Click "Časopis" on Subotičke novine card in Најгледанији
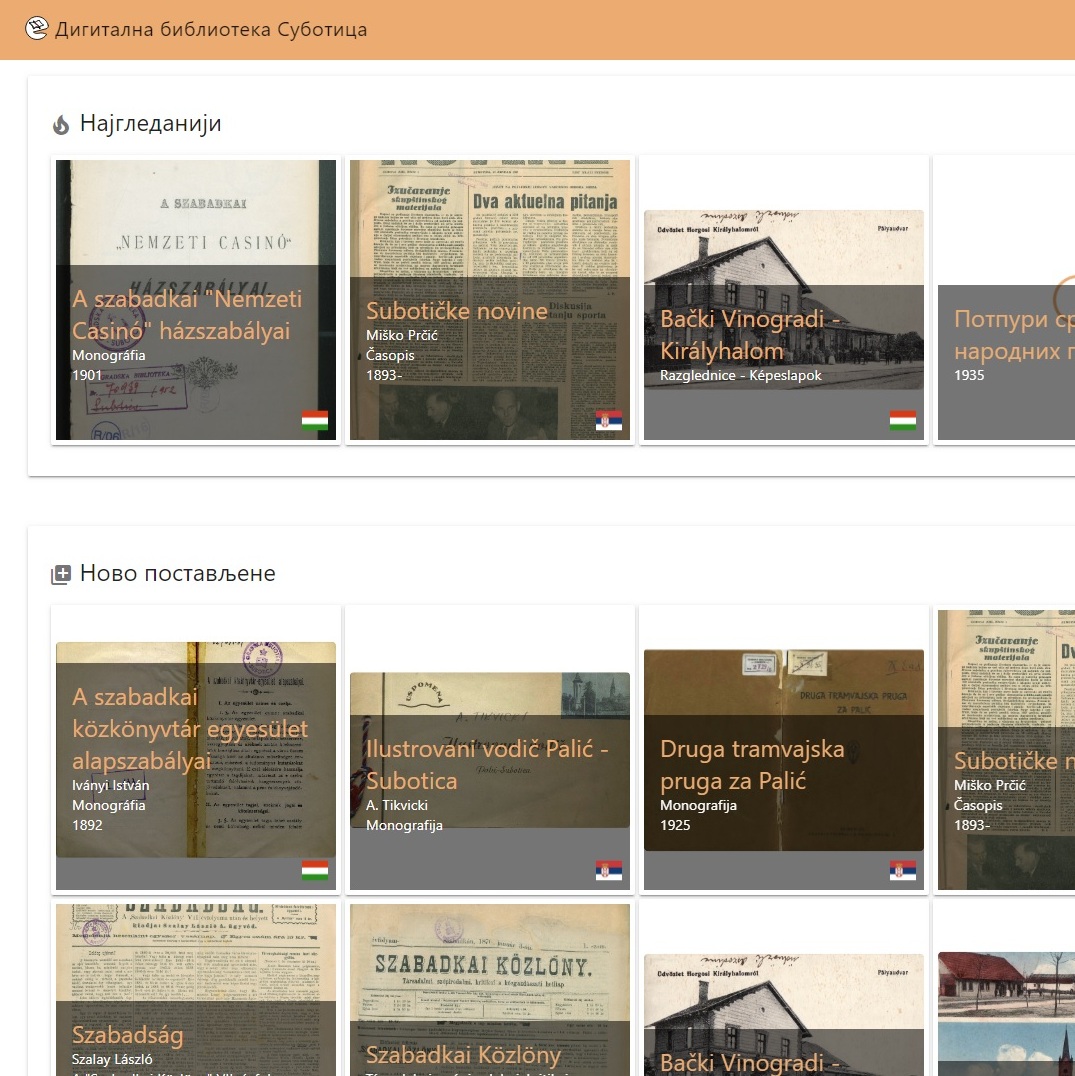The height and width of the screenshot is (1076, 1075). [x=390, y=355]
